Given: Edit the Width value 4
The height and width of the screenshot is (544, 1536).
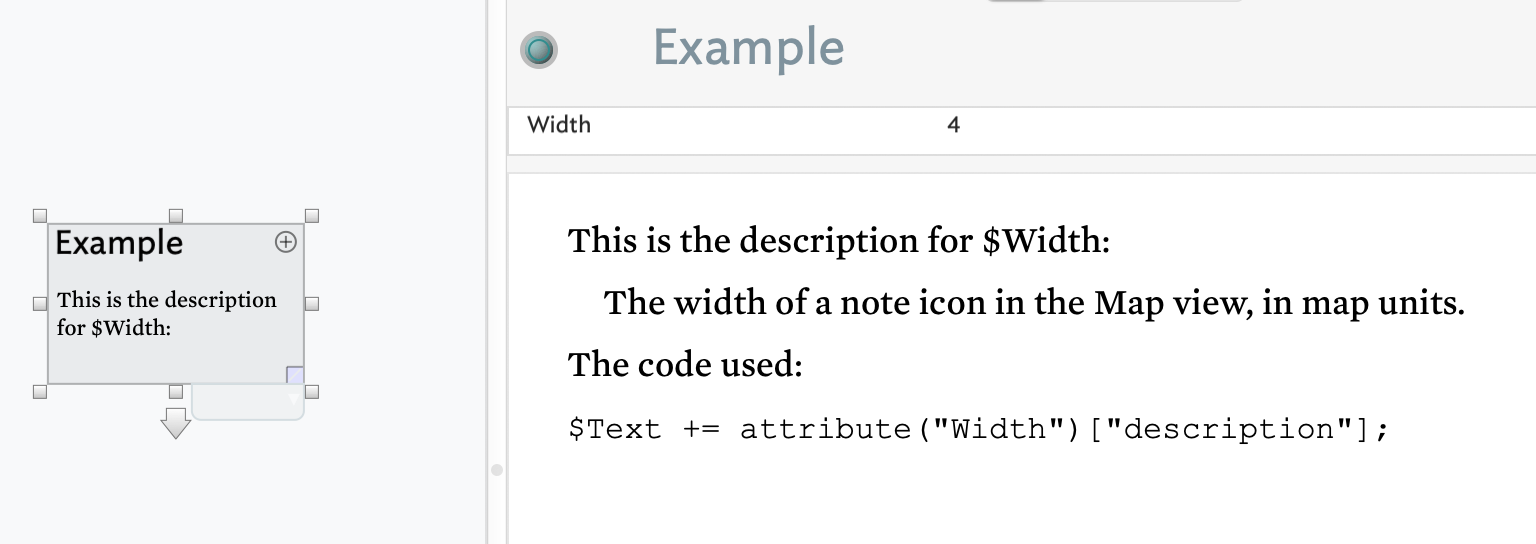Looking at the screenshot, I should coord(953,125).
